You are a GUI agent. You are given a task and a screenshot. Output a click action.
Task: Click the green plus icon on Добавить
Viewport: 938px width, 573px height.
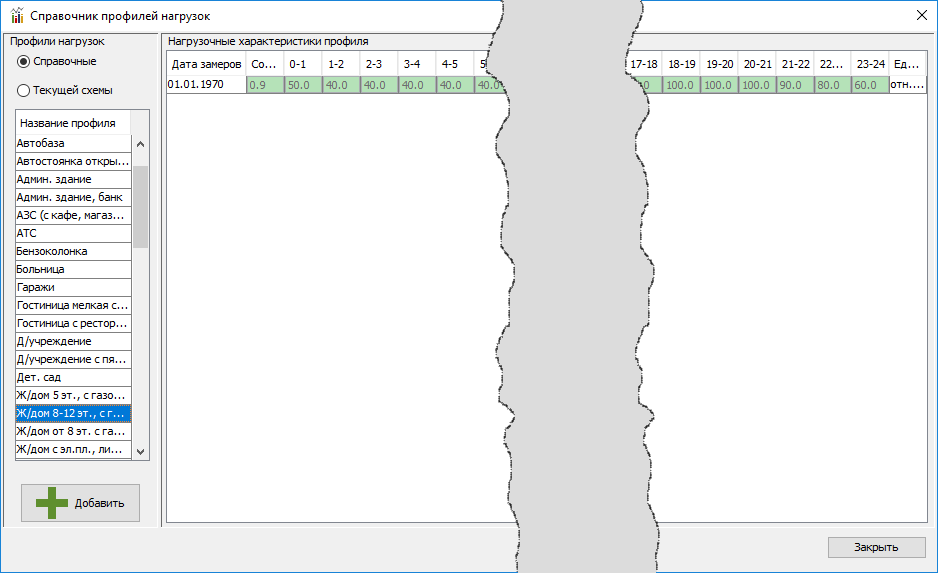pos(52,503)
